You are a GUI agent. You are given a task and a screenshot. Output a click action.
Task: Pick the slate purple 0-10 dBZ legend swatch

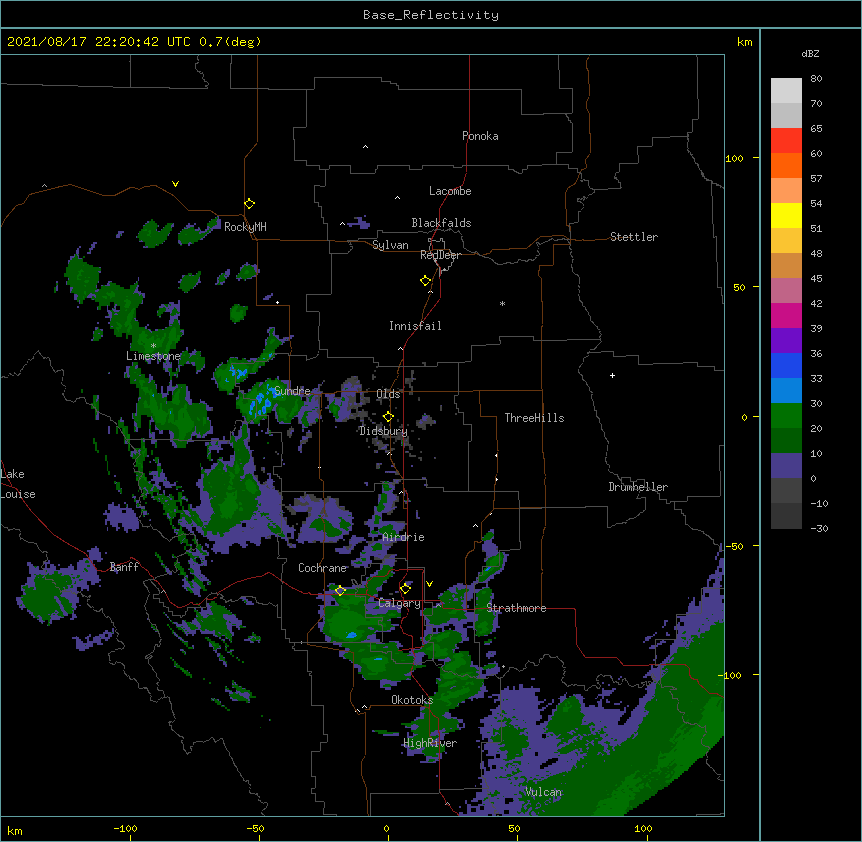point(786,466)
